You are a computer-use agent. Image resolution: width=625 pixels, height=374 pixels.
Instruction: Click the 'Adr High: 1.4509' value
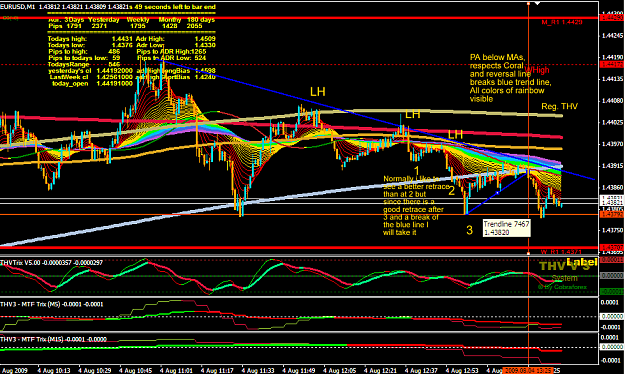[176, 39]
